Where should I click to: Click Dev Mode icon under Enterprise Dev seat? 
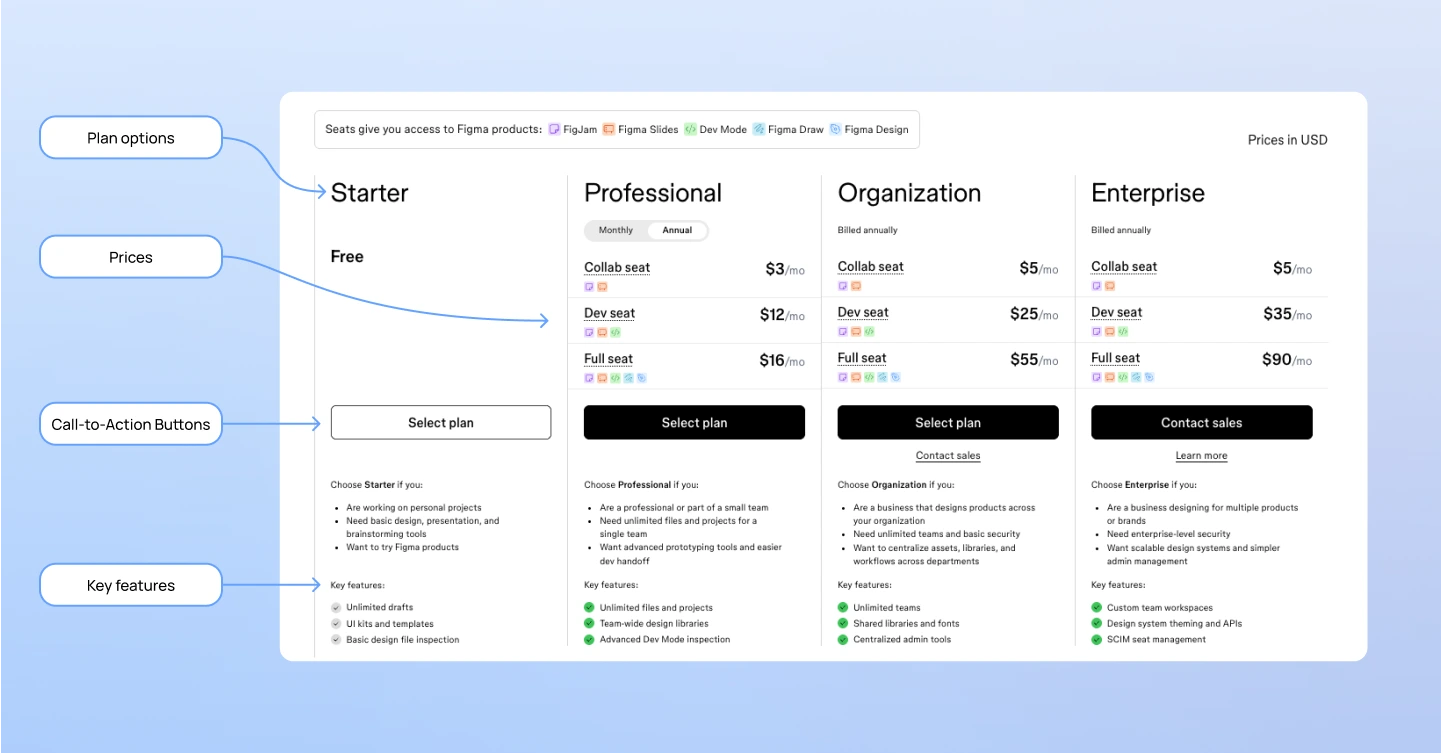[x=1122, y=331]
